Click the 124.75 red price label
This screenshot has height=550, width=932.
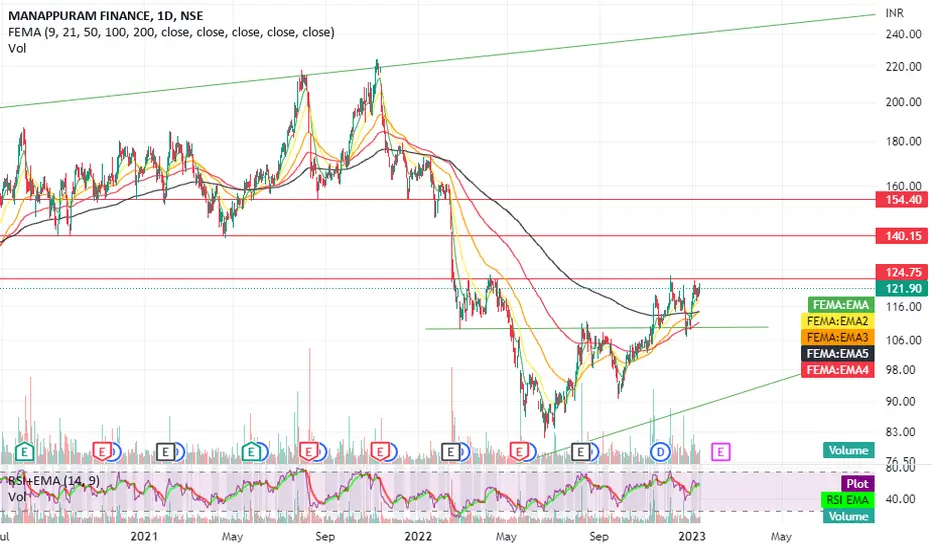click(902, 272)
